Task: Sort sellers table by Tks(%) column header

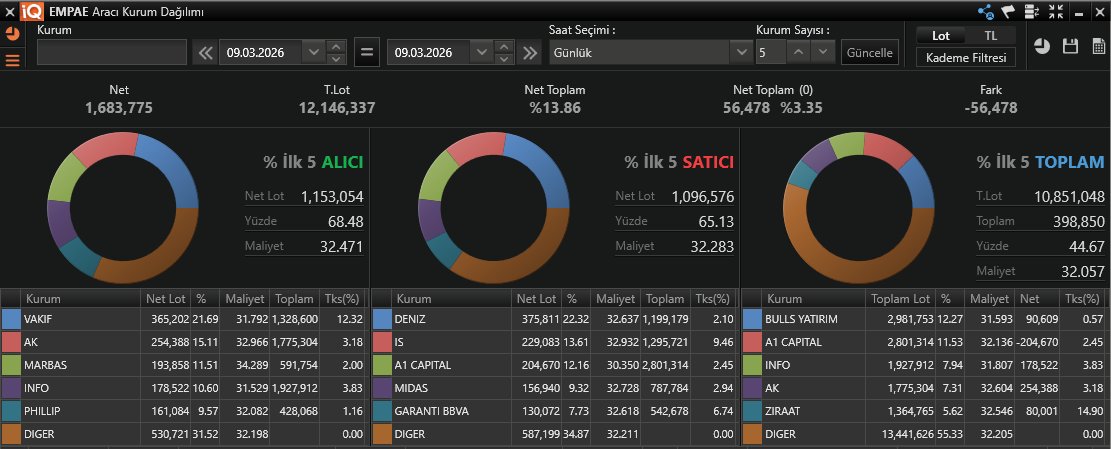Action: pyautogui.click(x=711, y=299)
